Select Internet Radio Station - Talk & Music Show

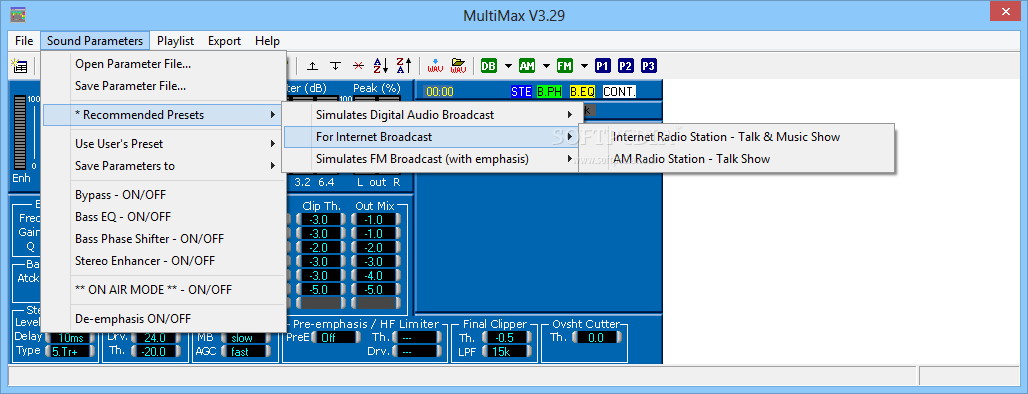click(736, 137)
